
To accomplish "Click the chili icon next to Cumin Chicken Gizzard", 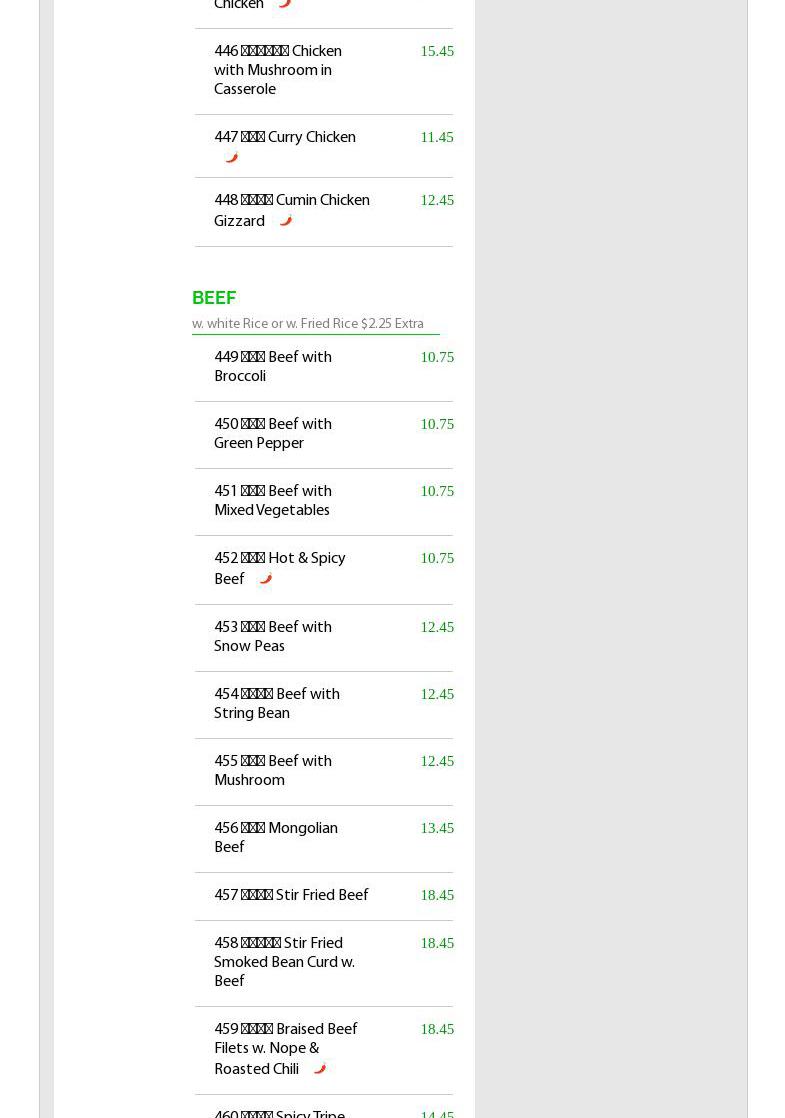I will [285, 221].
